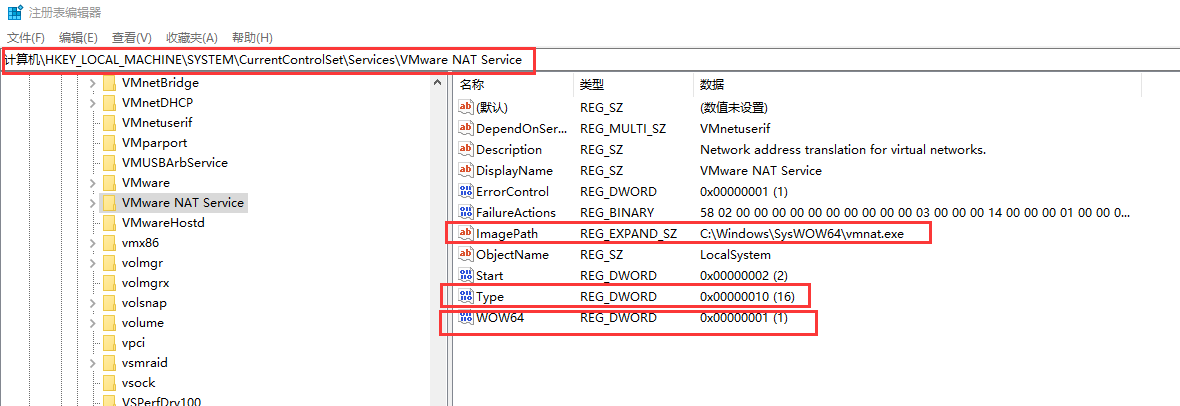Screen dimensions: 1180x406
Task: Open the 收藏夹(A) menu
Action: click(x=192, y=38)
